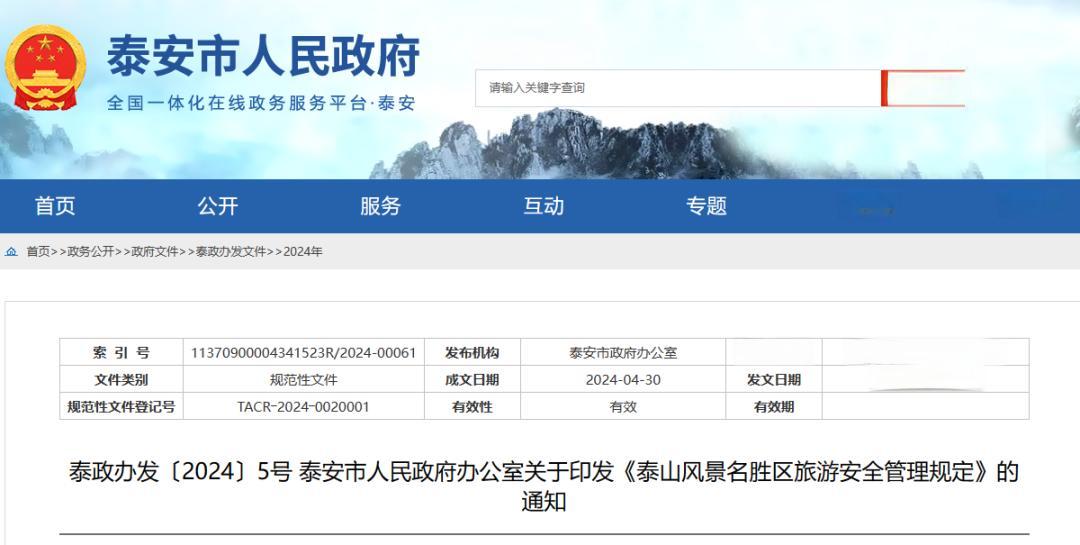Screen dimensions: 1080x545
Task: Click the index number 11370900004341523R/2024-00061
Action: tap(303, 353)
